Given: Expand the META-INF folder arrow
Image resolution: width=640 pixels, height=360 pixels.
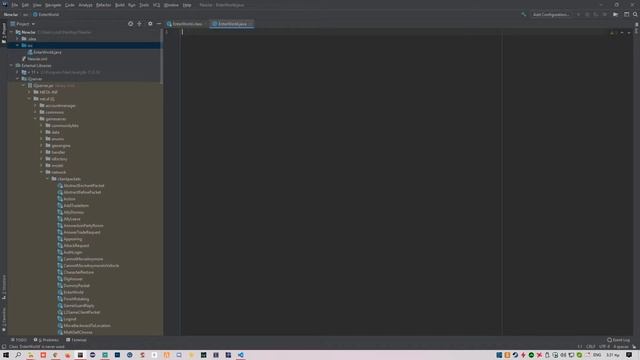Looking at the screenshot, I should [x=29, y=92].
